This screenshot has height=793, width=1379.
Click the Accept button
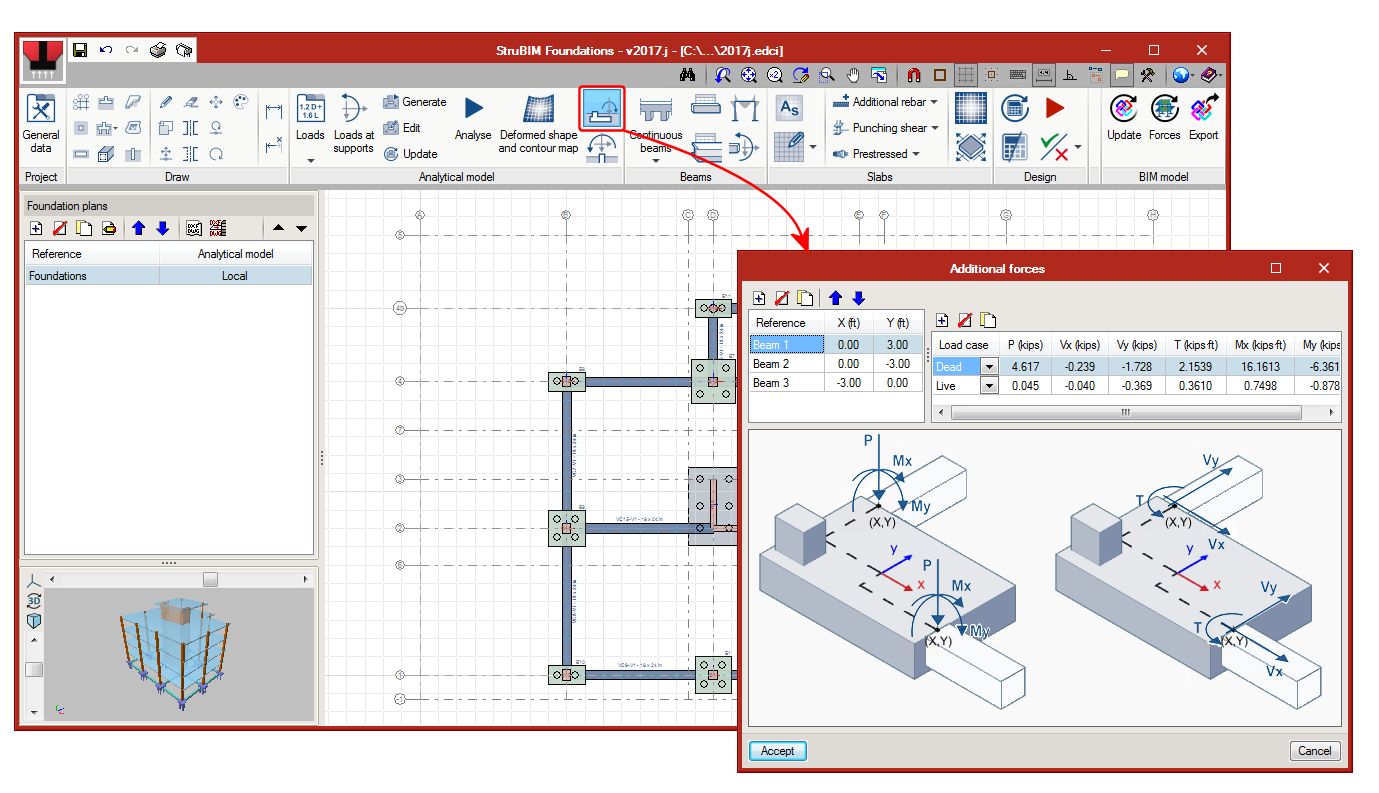coord(777,751)
